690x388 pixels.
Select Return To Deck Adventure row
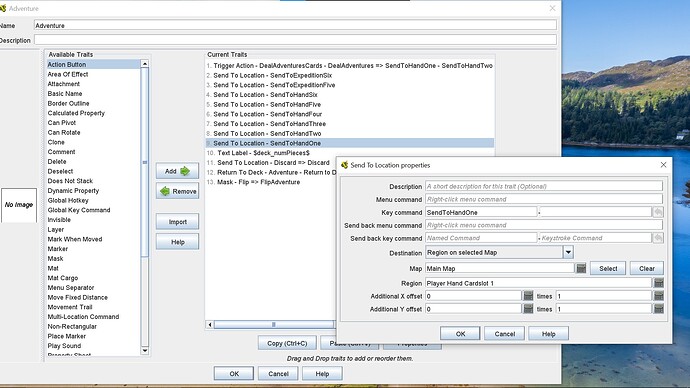271,172
